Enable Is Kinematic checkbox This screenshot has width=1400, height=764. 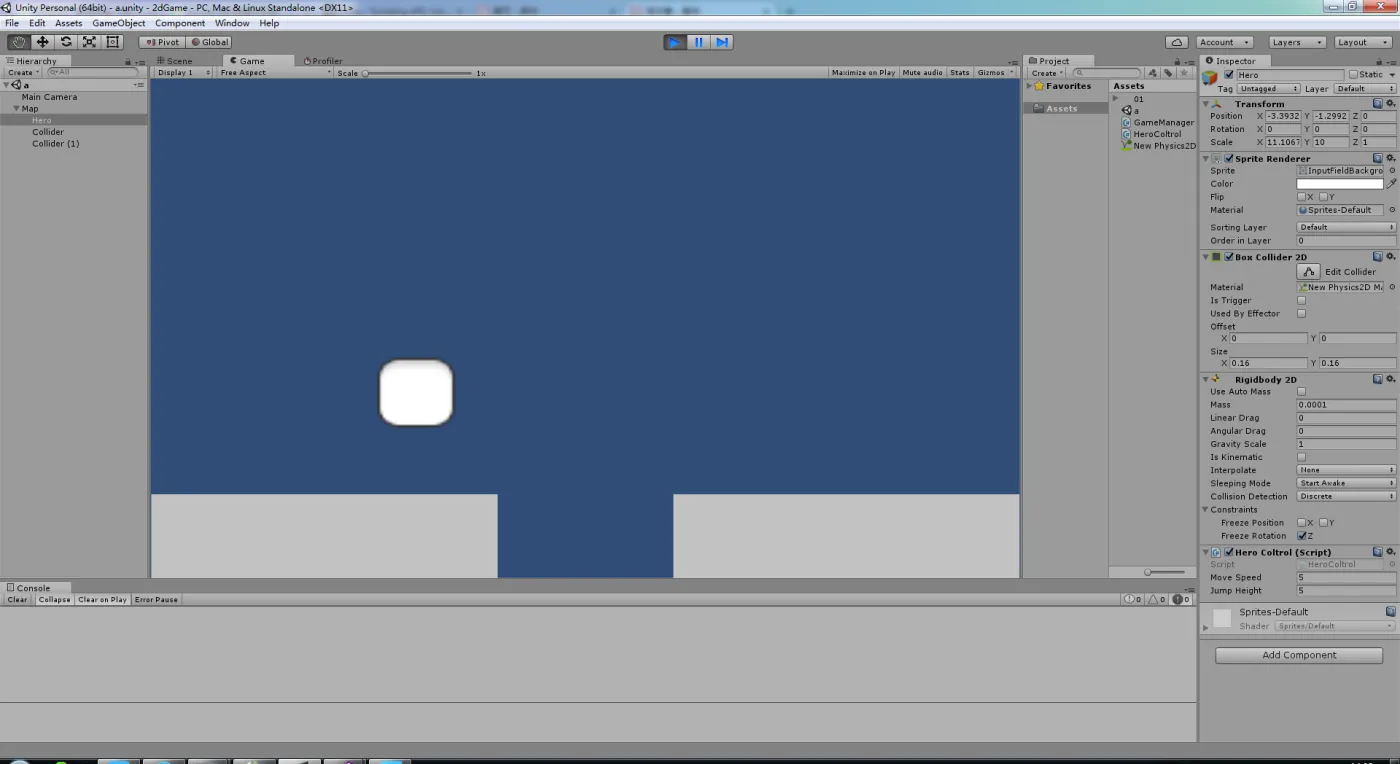(1301, 457)
